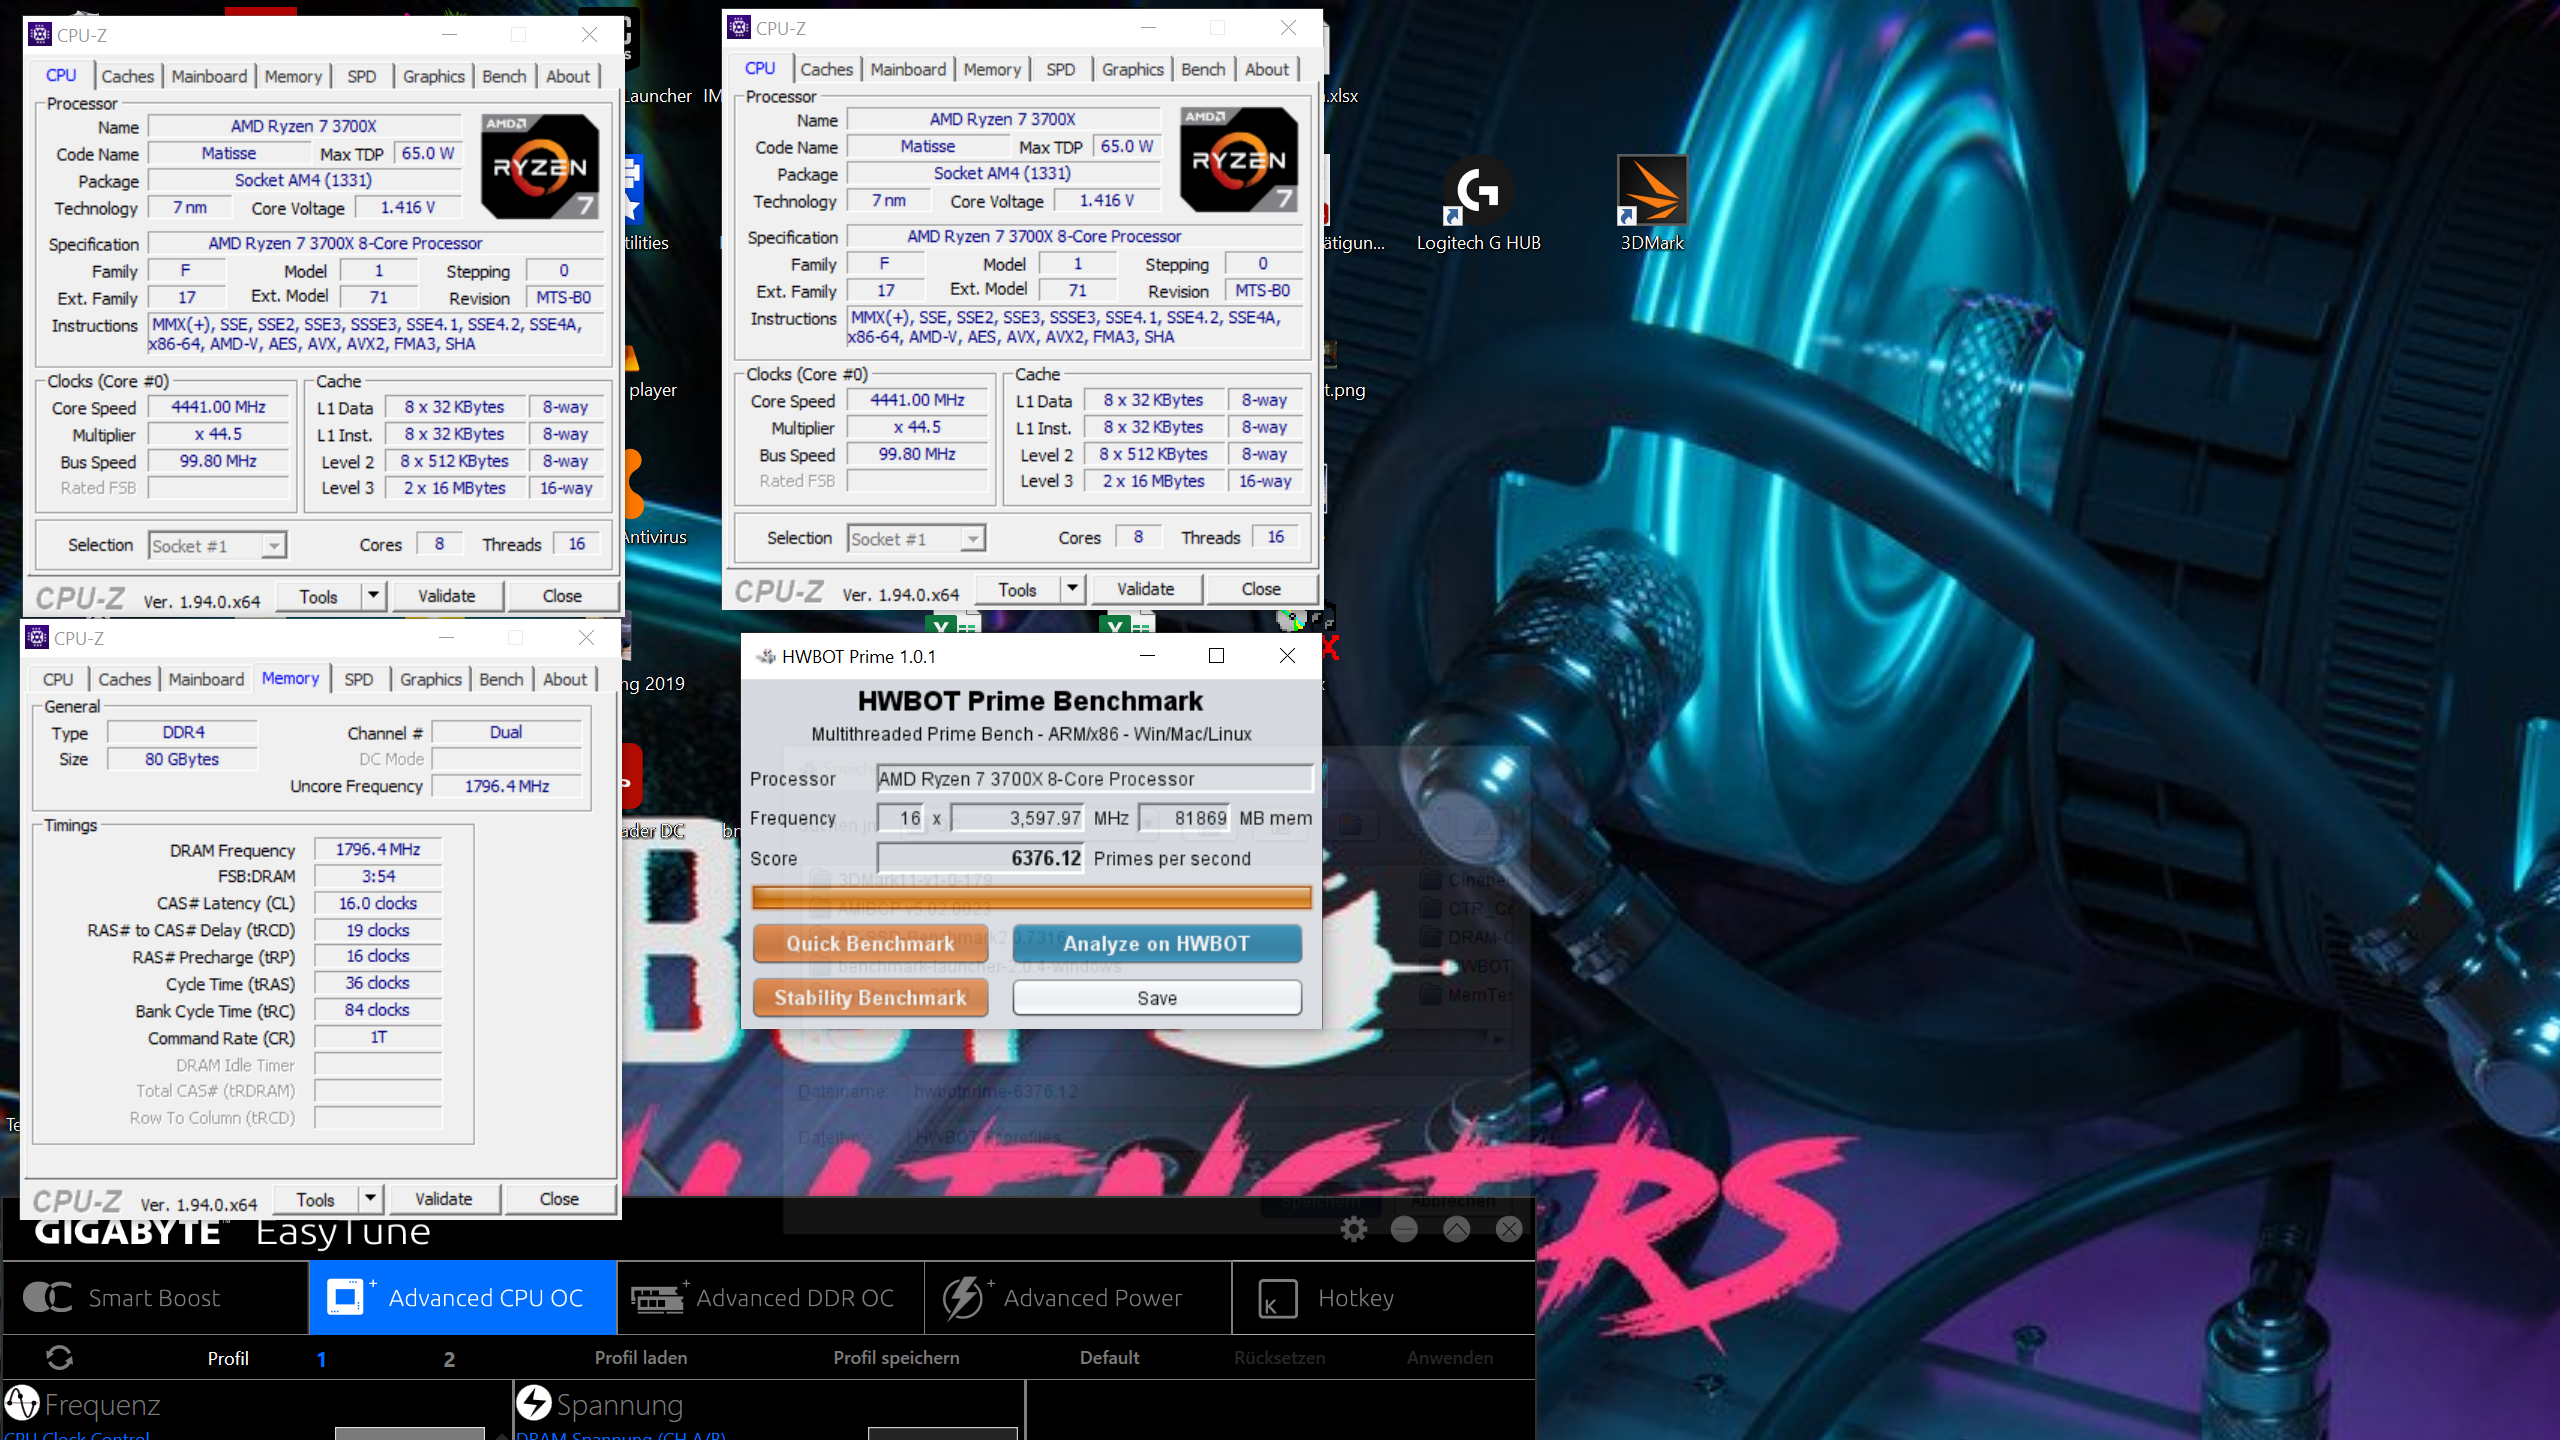Open Graphics tab in CPU-Z above HWBOT

tap(1132, 69)
